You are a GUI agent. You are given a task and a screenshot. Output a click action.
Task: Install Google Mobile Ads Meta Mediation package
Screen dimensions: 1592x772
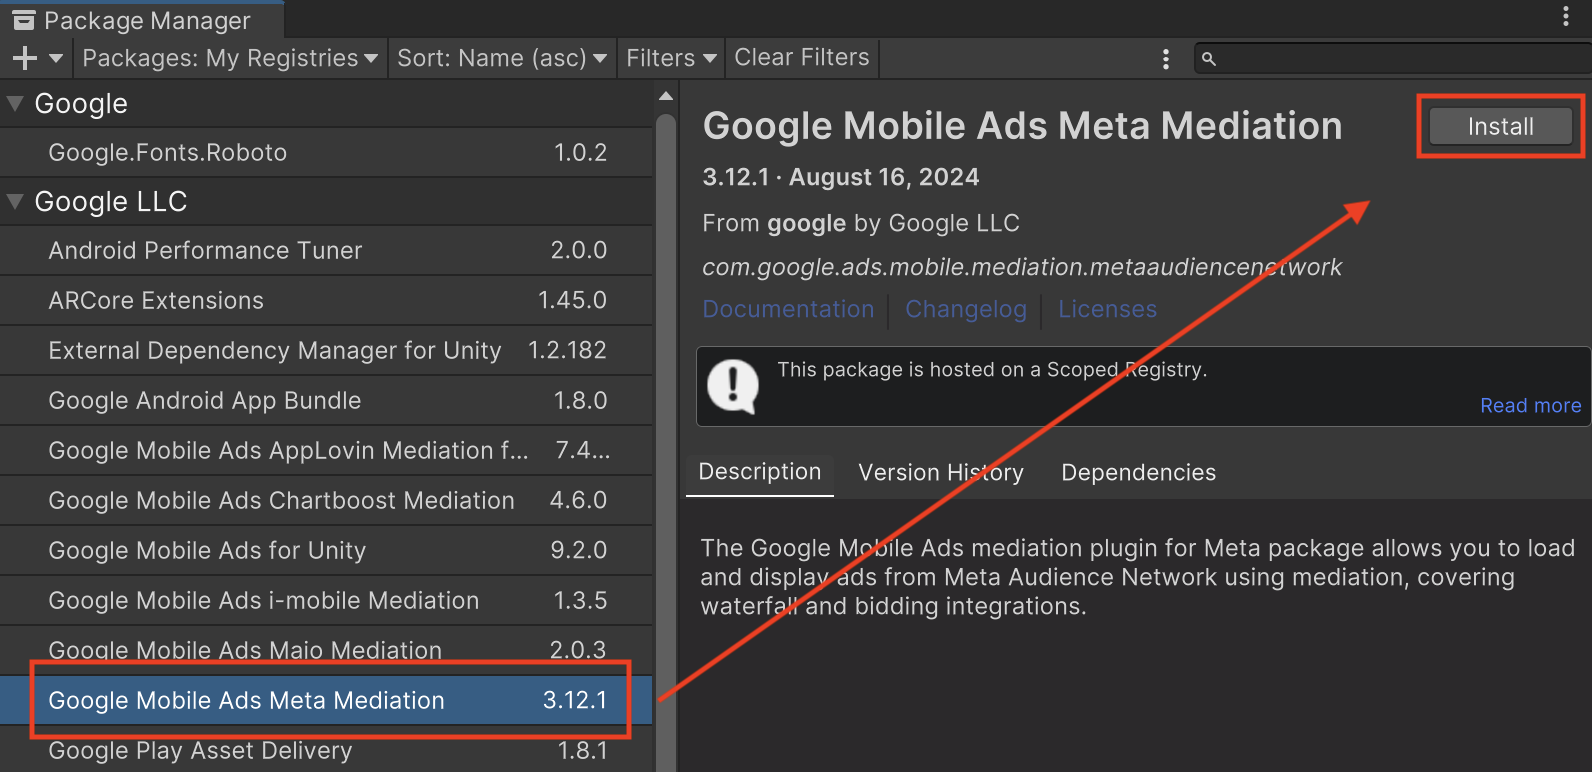[1500, 127]
